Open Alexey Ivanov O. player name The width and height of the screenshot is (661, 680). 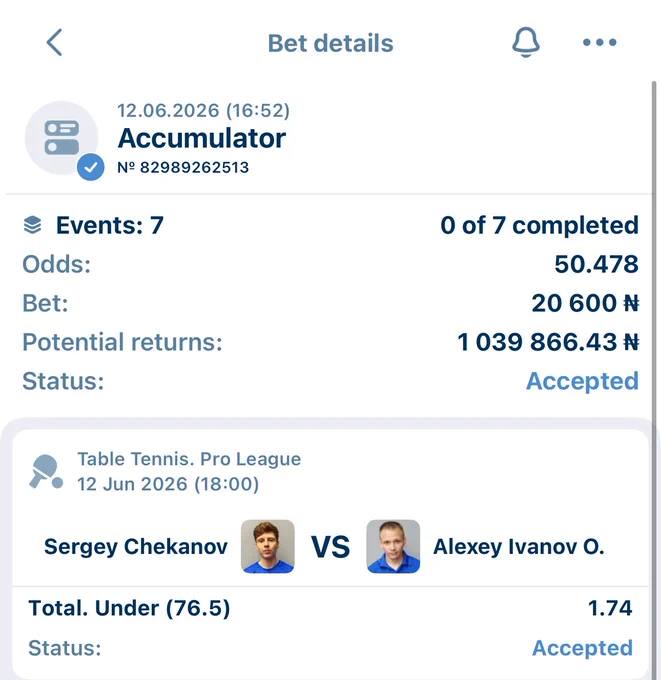coord(518,546)
